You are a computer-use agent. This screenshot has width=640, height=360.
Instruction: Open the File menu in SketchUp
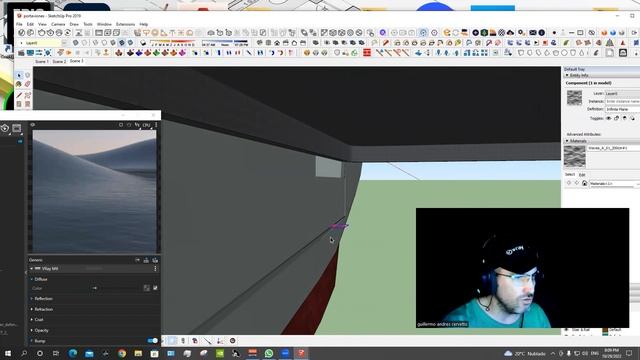[19, 24]
